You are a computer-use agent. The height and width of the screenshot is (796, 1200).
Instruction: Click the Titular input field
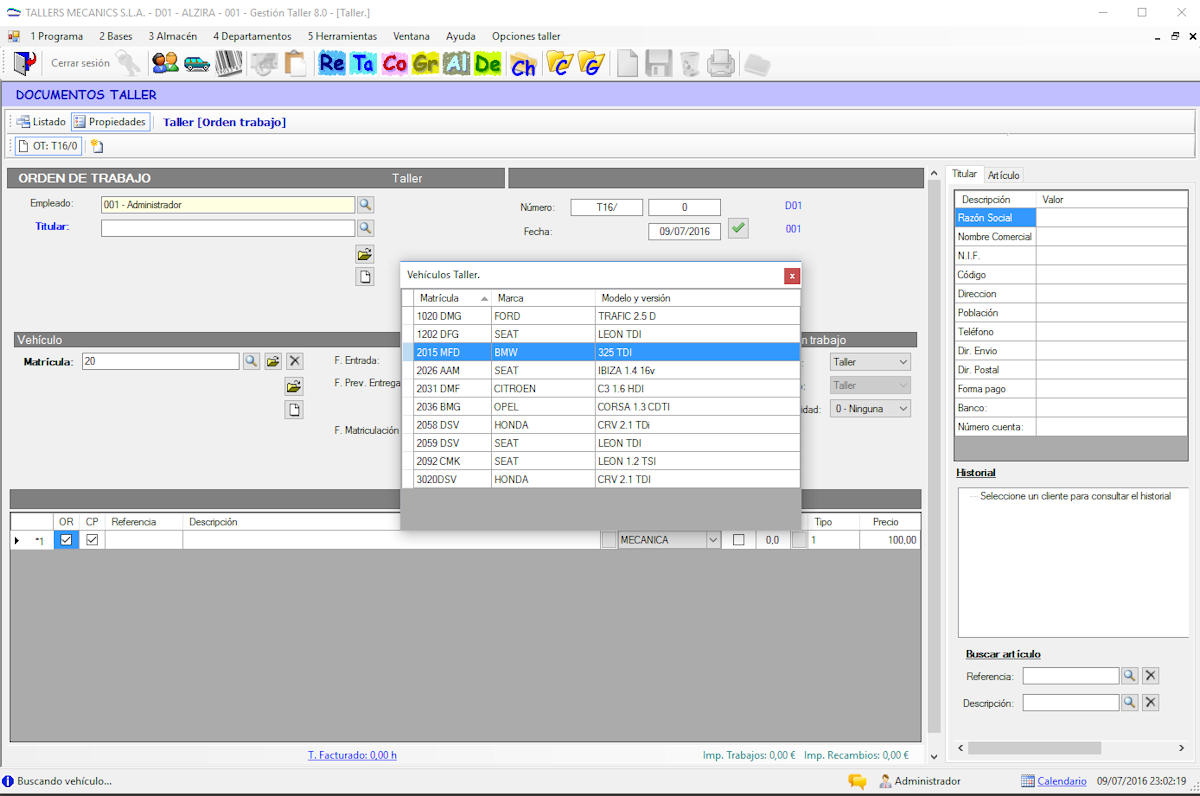(x=228, y=228)
